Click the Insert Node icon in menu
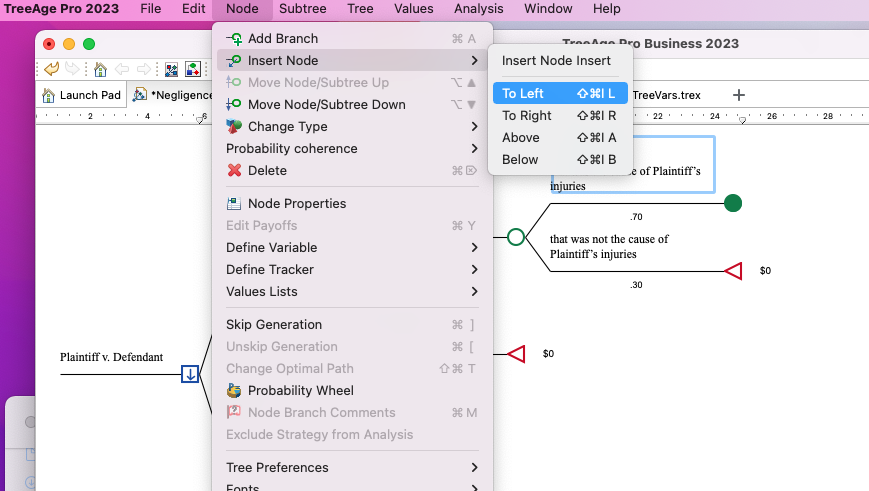Screen dimensions: 869x491 (x=234, y=60)
